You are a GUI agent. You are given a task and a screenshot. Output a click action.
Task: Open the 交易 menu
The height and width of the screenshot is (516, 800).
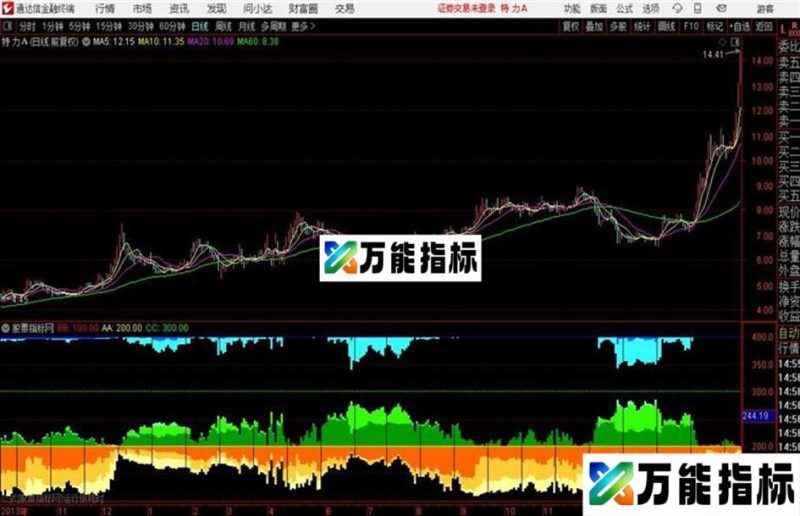(x=344, y=9)
